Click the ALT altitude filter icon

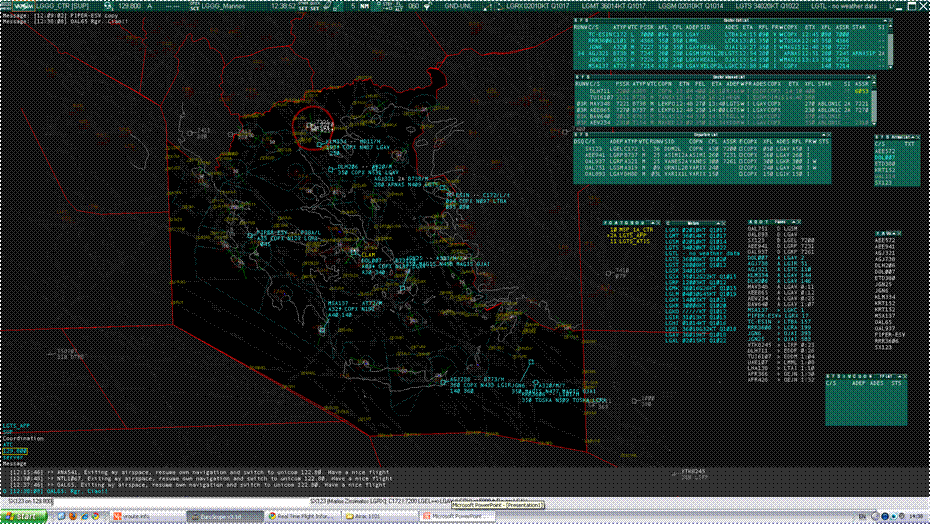pos(400,7)
